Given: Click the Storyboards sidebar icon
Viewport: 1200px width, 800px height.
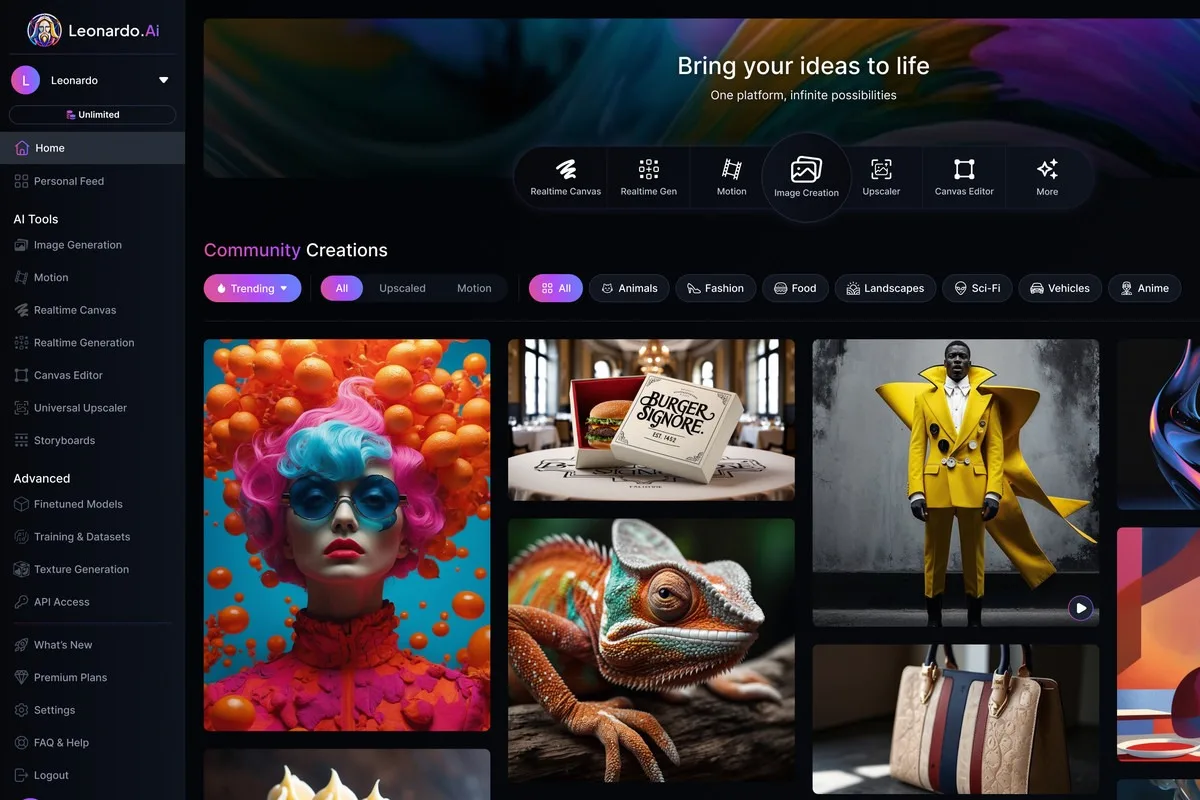Looking at the screenshot, I should pyautogui.click(x=22, y=440).
